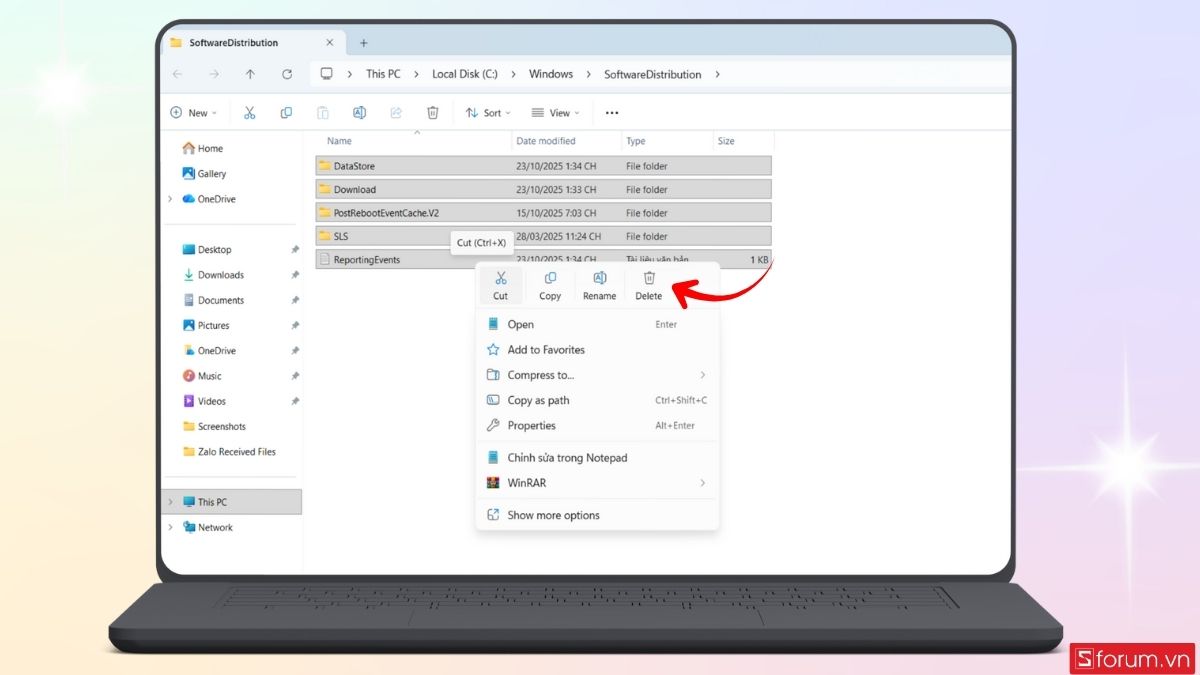Viewport: 1200px width, 675px height.
Task: Expand the Network tree node chevron
Action: [x=170, y=527]
